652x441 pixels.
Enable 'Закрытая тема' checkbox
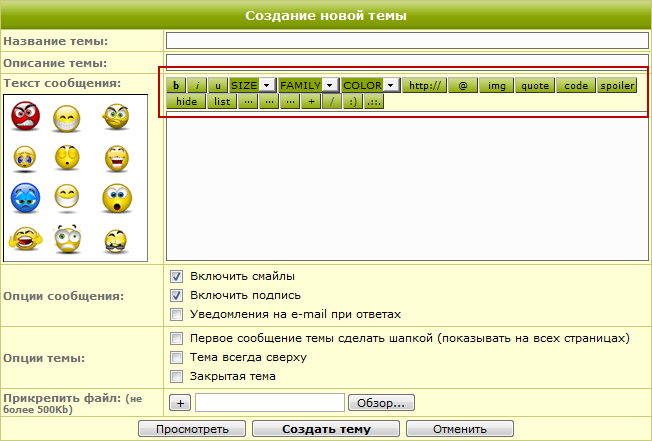tap(177, 376)
